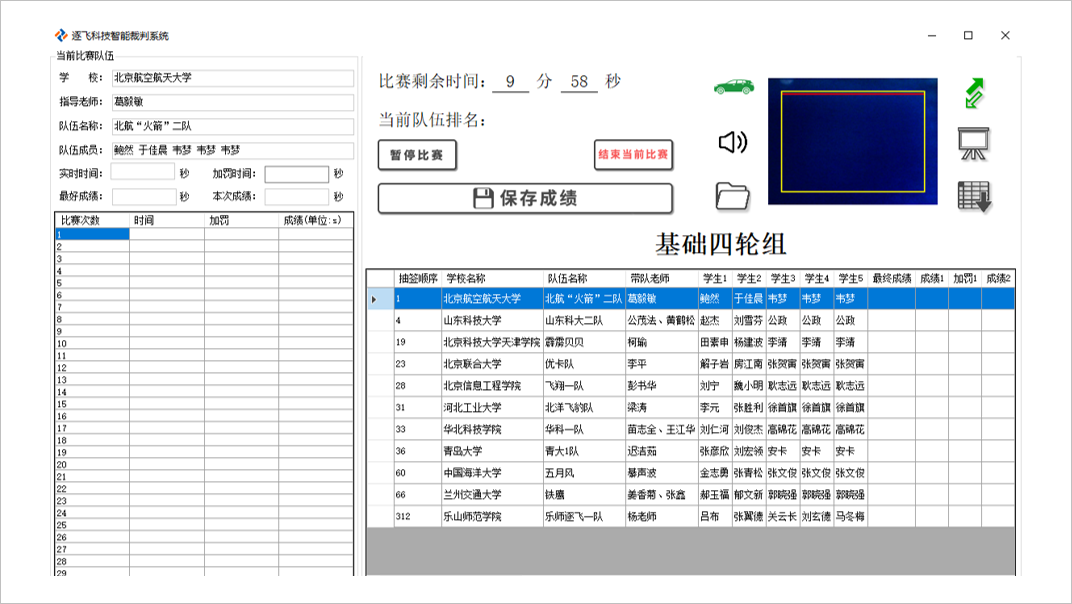Click the 加罚1 column header
The height and width of the screenshot is (604, 1072).
pos(965,278)
